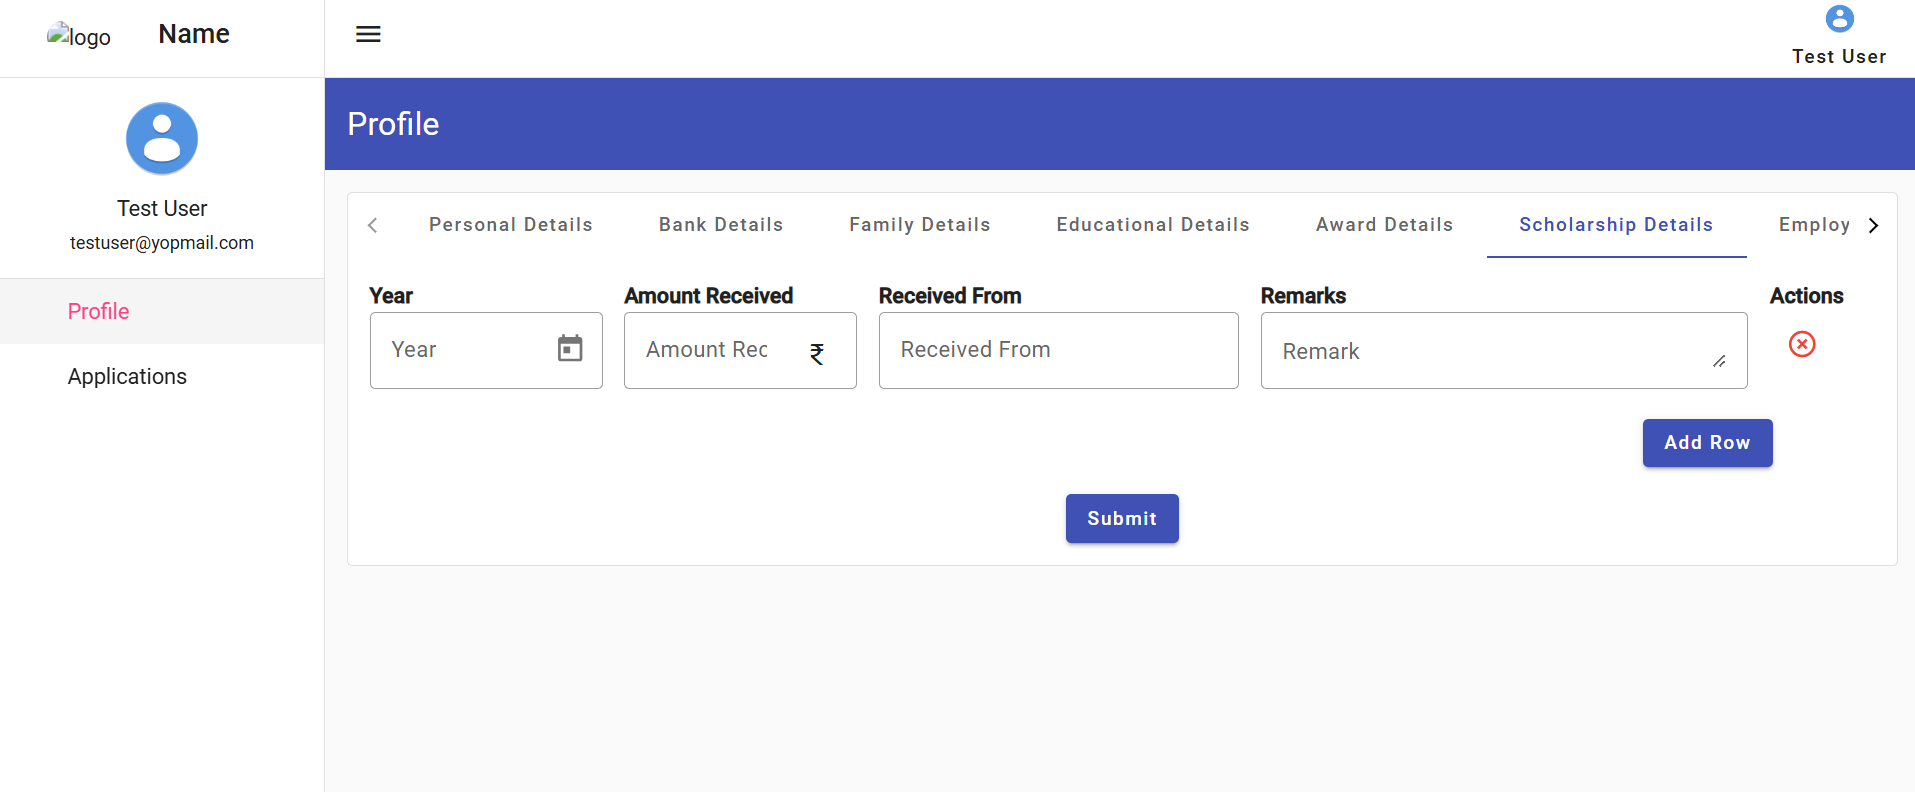The image size is (1915, 792).
Task: Click the Test User avatar in header
Action: click(x=1839, y=19)
